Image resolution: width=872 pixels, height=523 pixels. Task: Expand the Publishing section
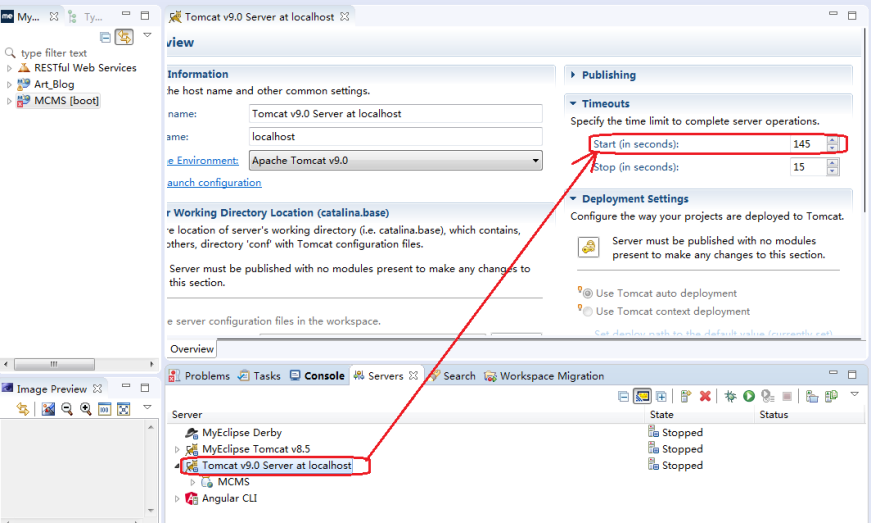[x=573, y=75]
